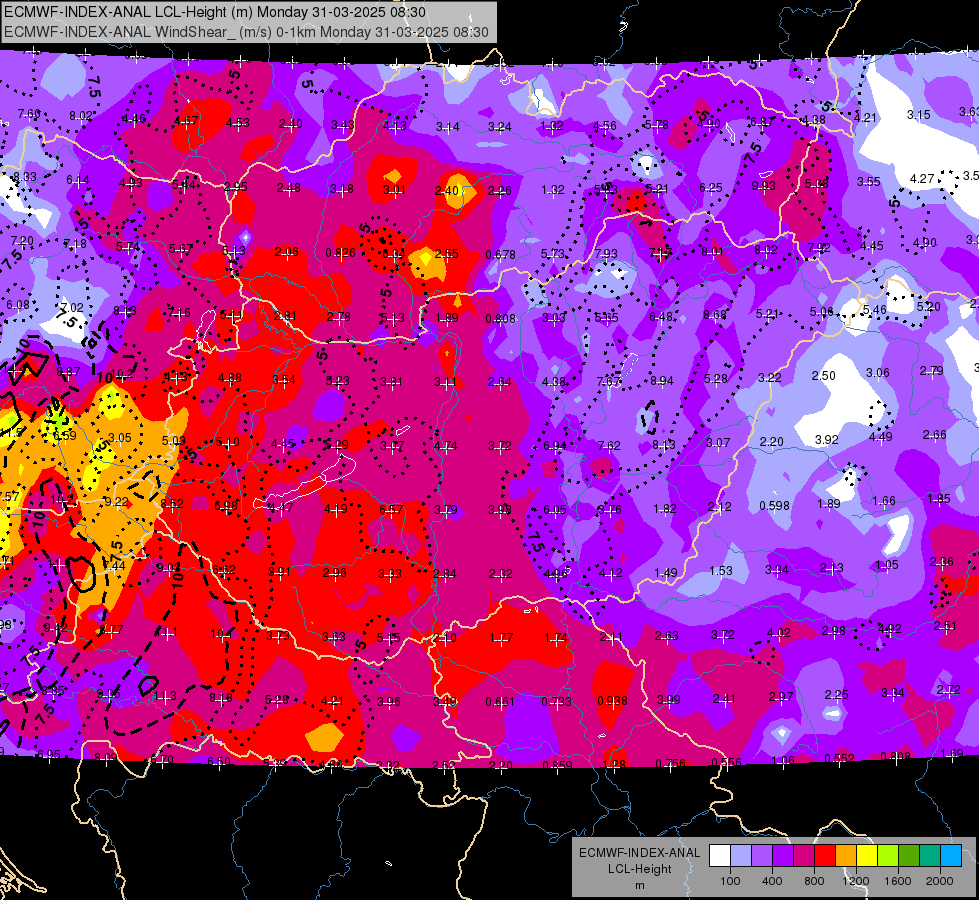Click the wind shear value 8.68
The image size is (979, 900).
pos(715,315)
